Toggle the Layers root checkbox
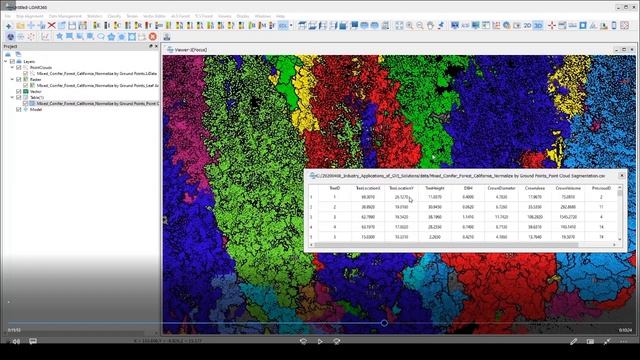 [x=12, y=62]
